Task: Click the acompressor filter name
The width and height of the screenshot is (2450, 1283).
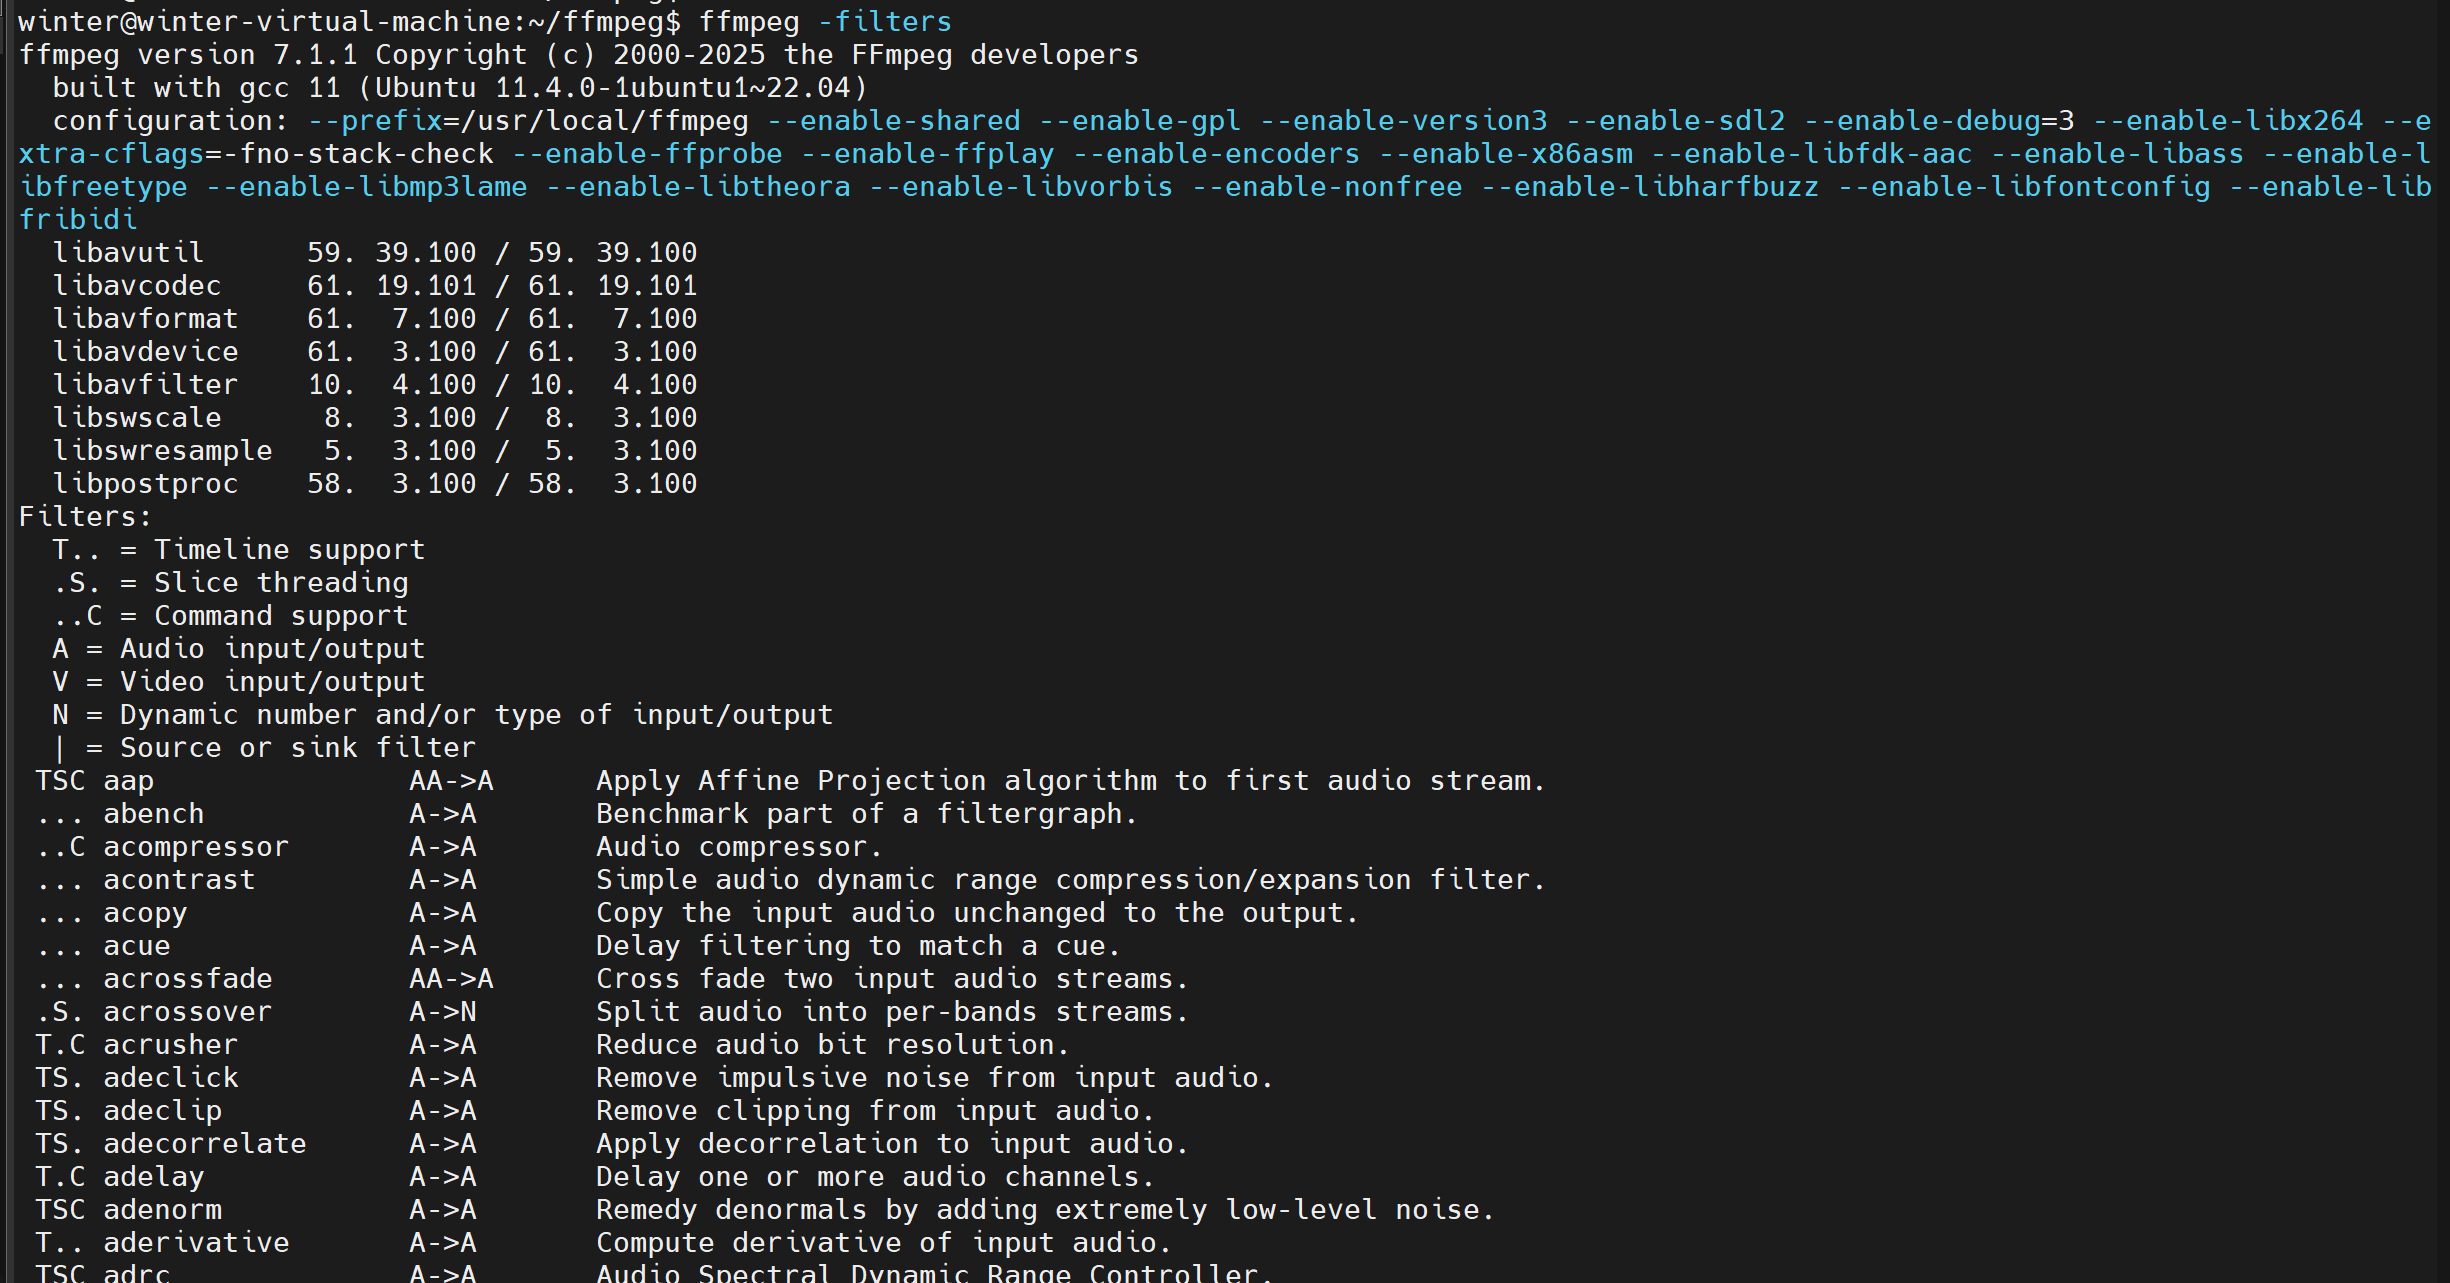Action: pos(196,847)
